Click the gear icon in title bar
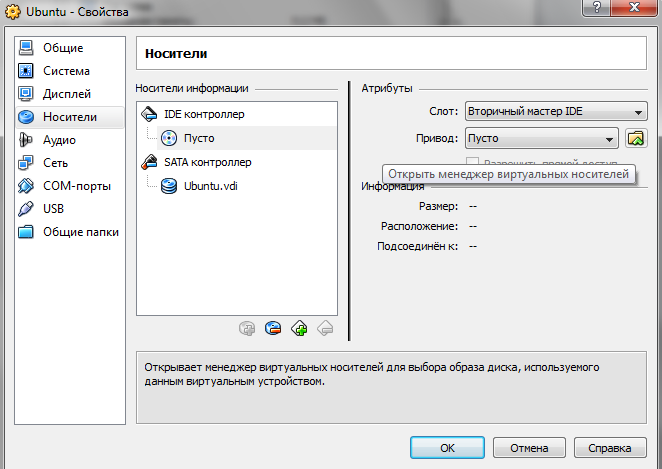This screenshot has height=469, width=662. coord(12,11)
